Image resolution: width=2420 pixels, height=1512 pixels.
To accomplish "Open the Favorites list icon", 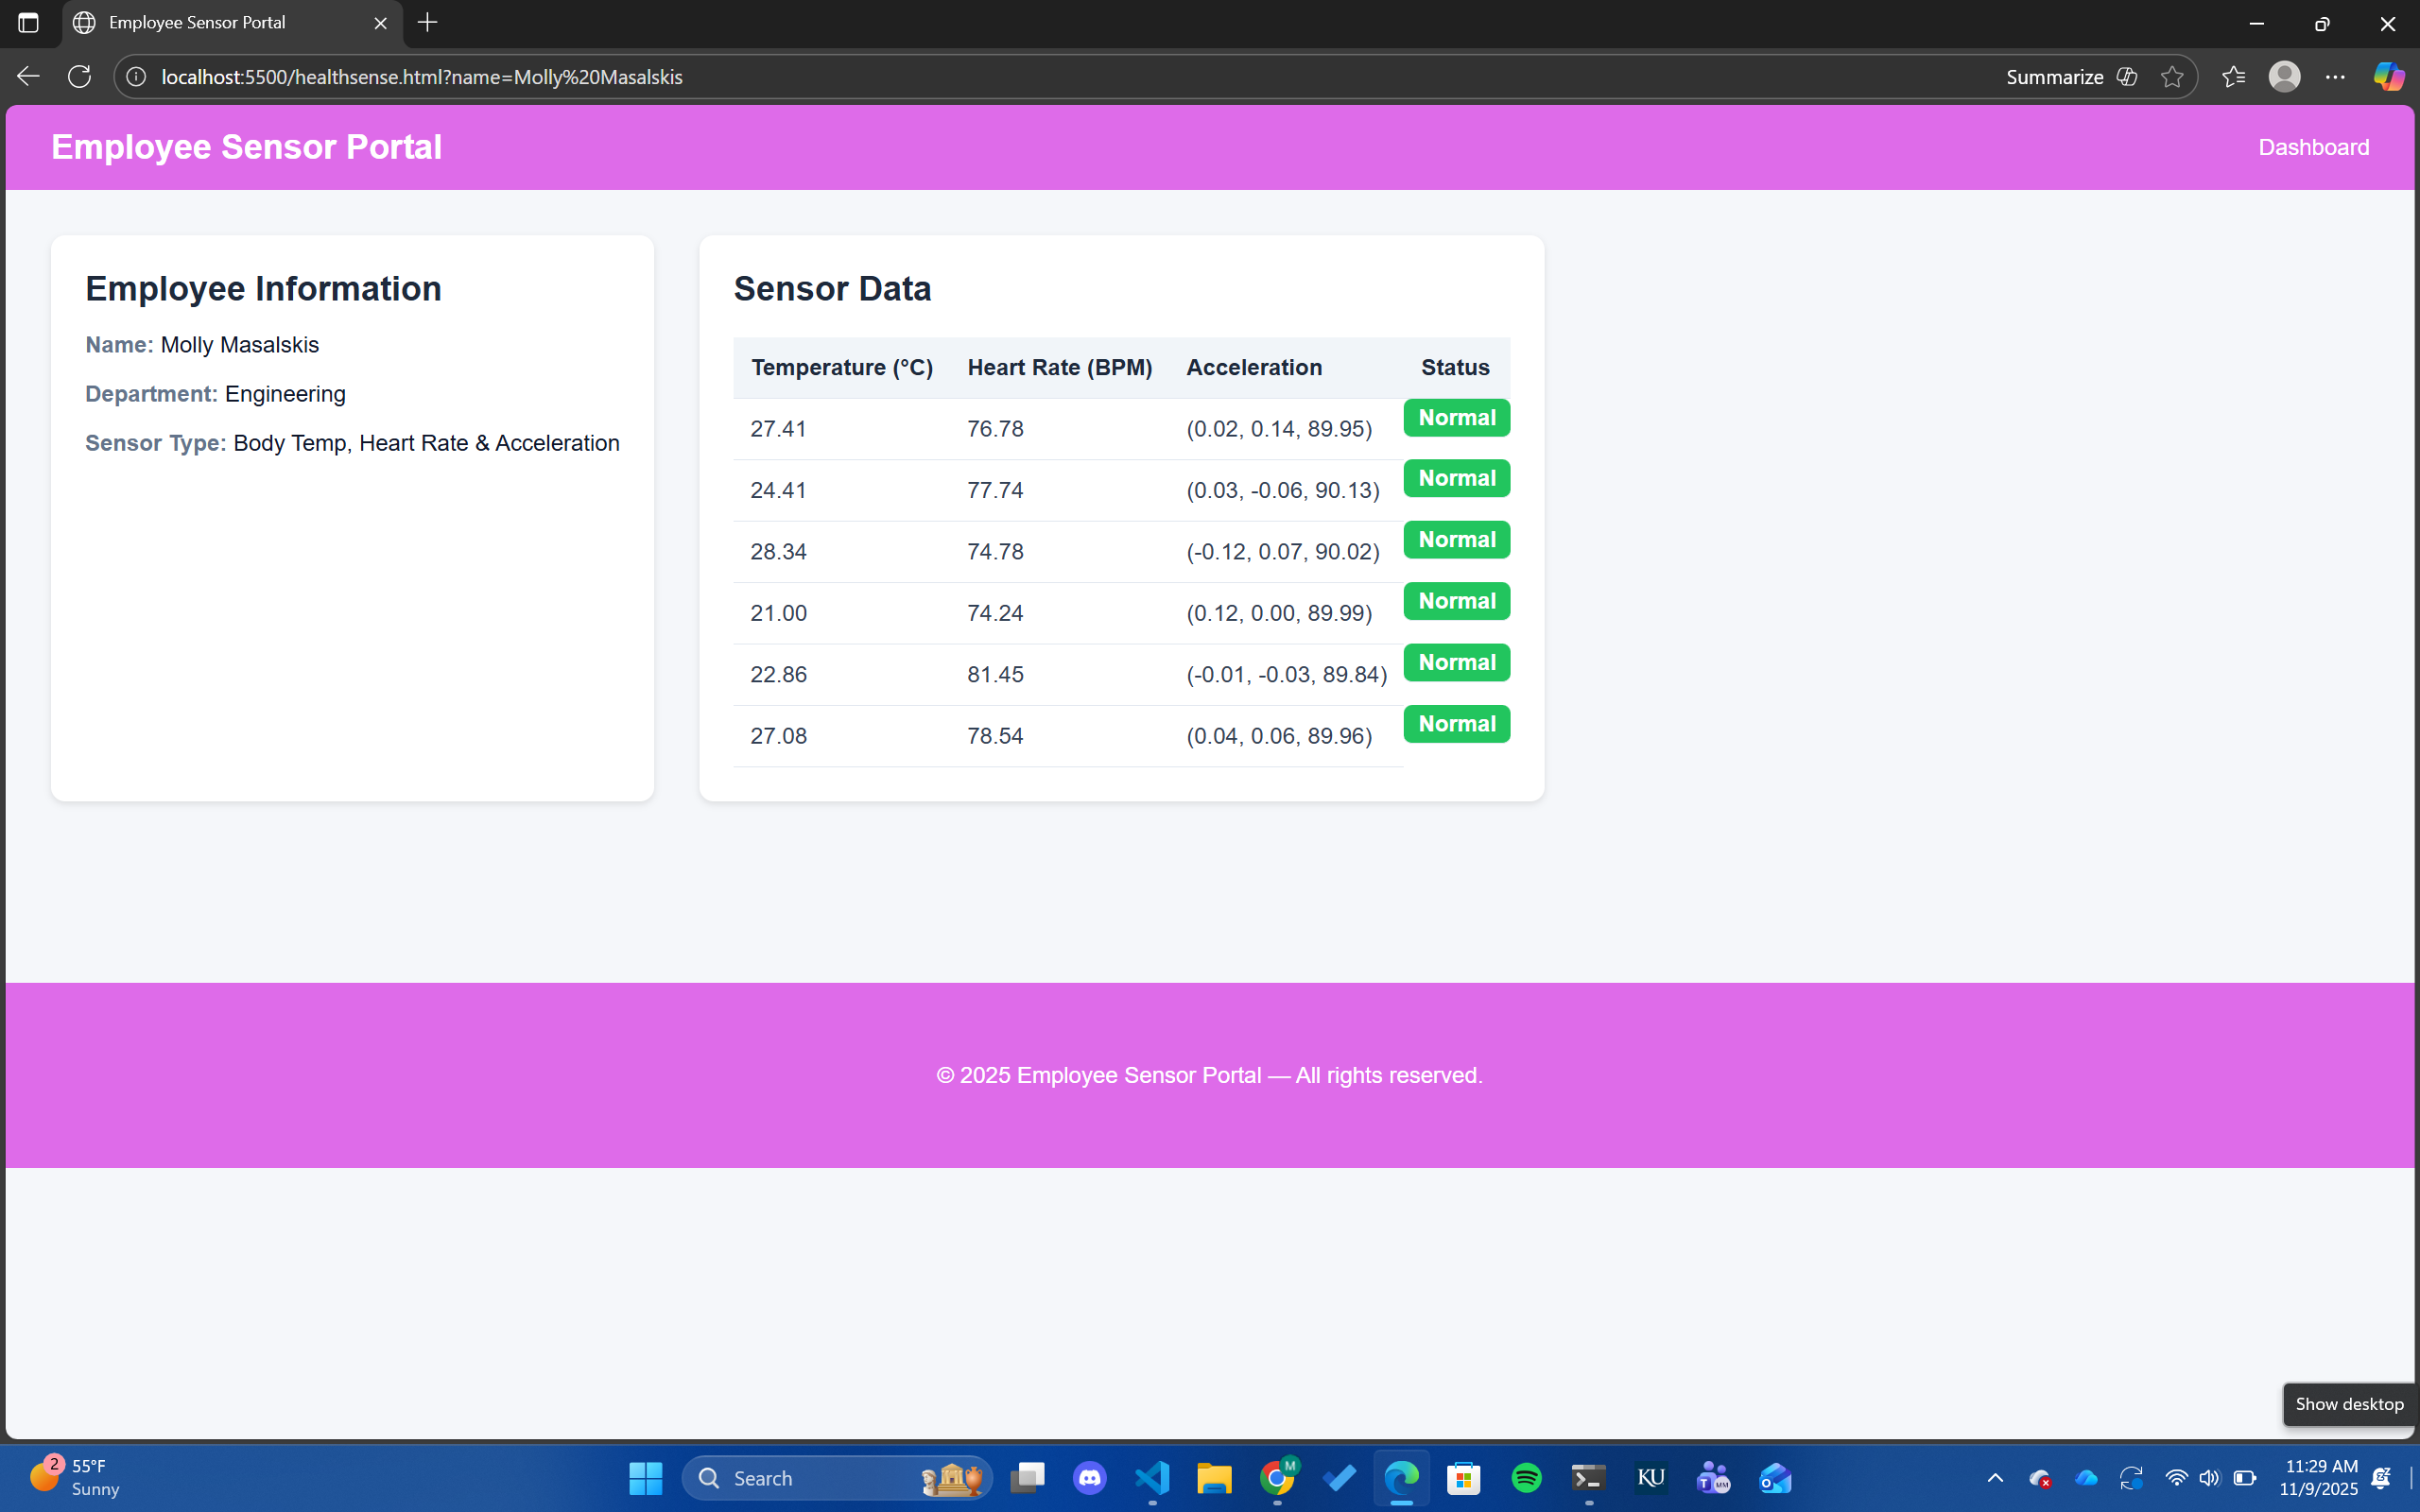I will [2233, 77].
